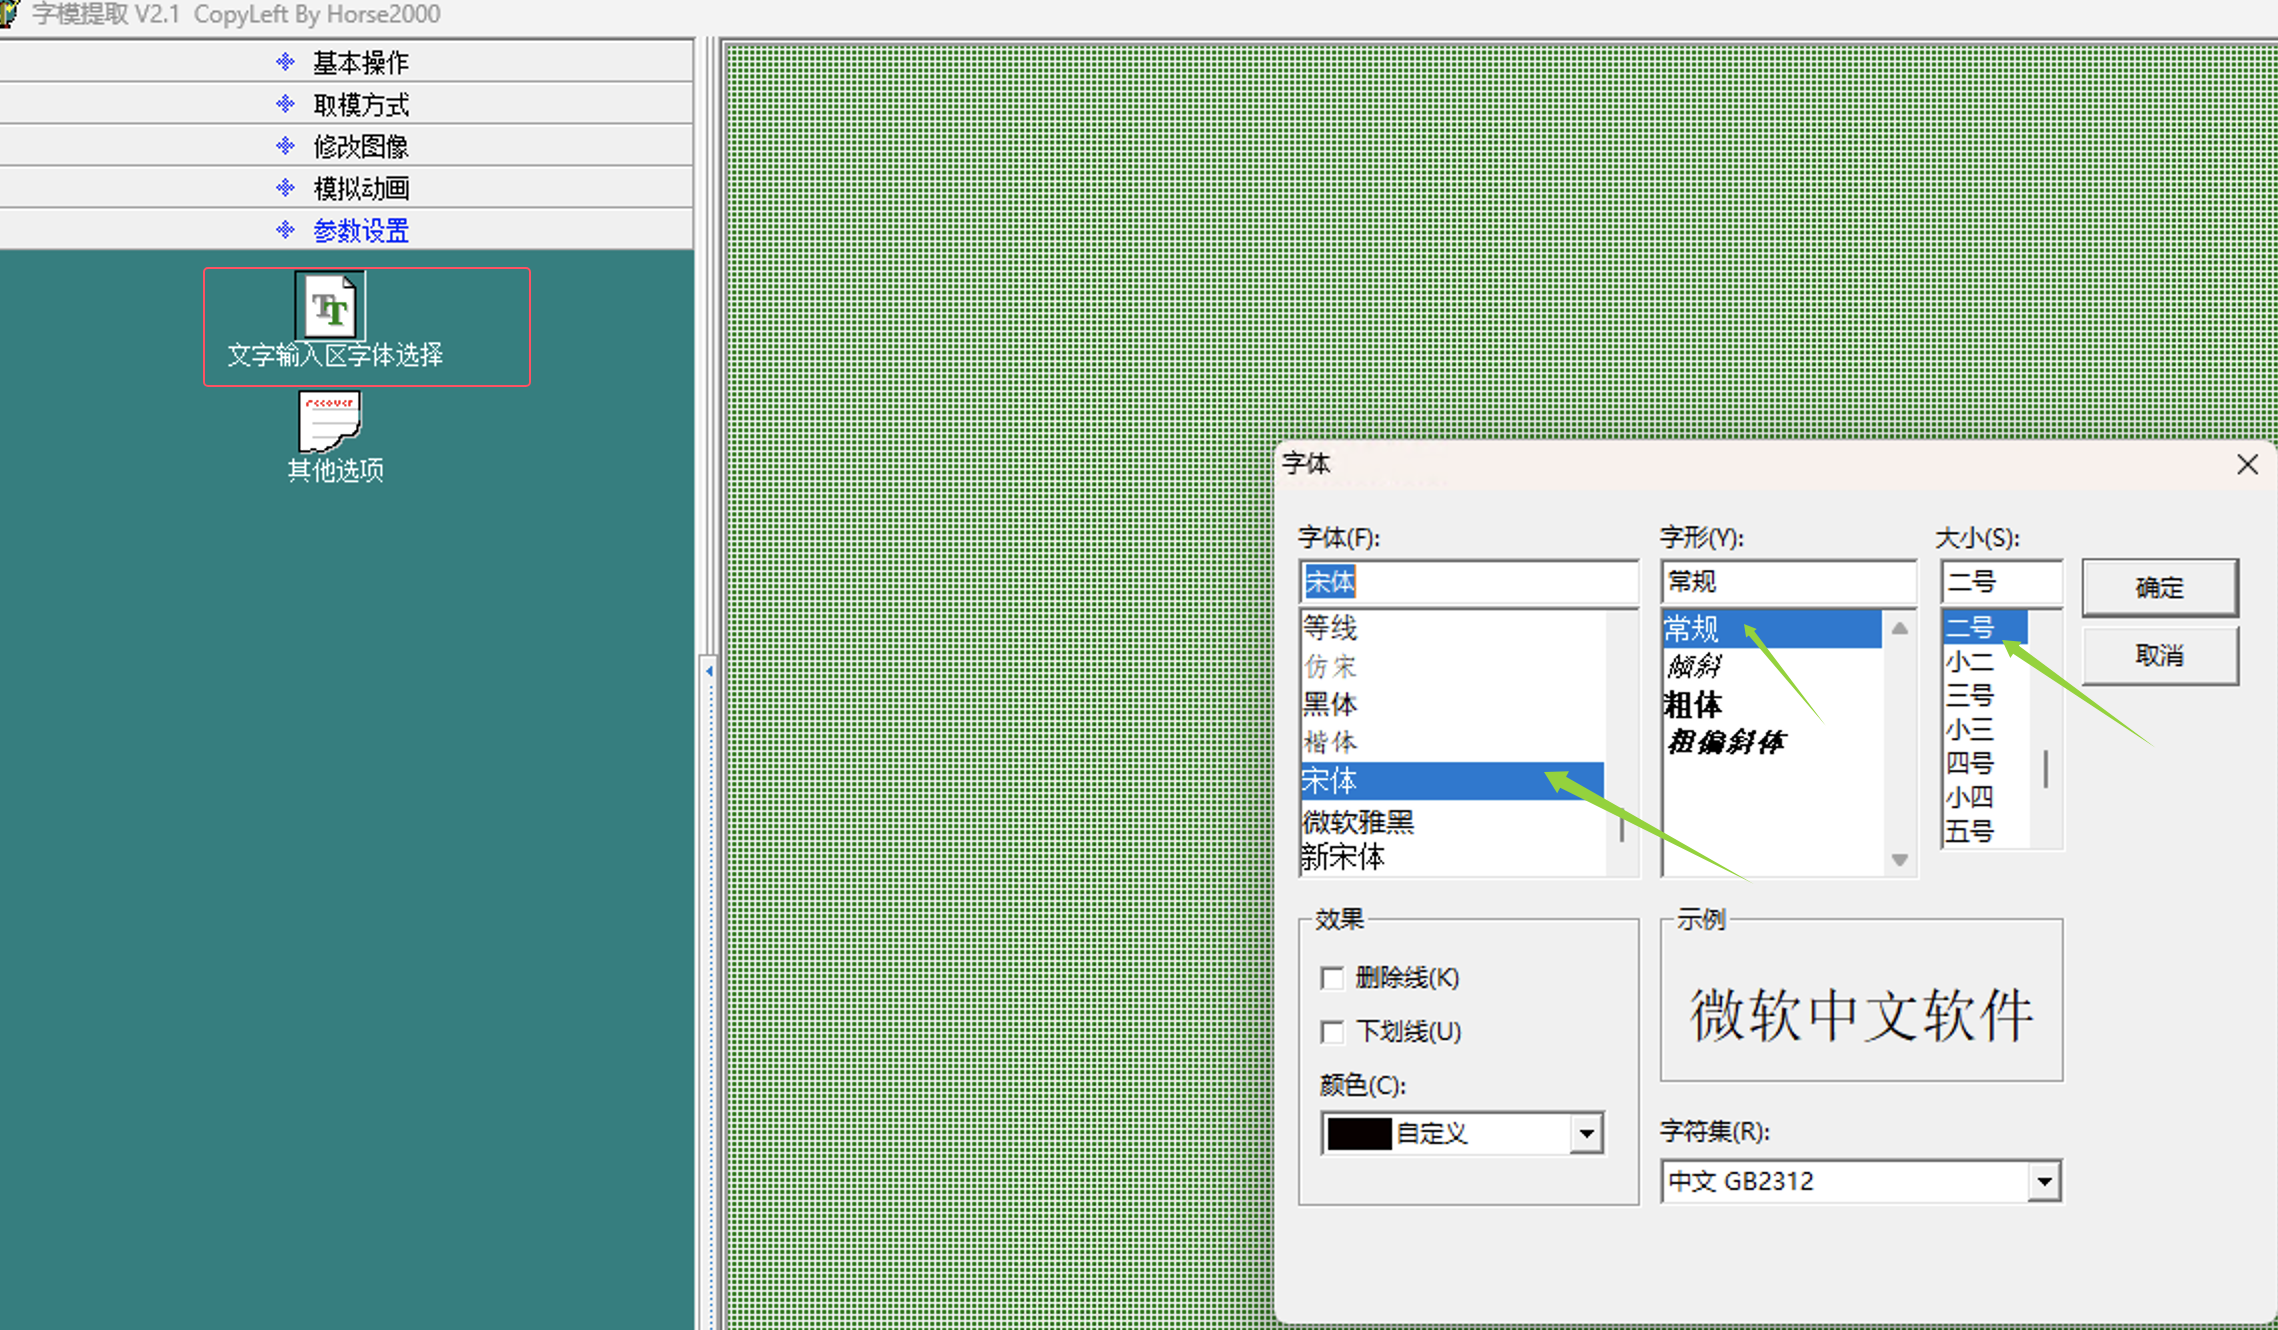Select 微软雅黑 in the font list
Image resolution: width=2278 pixels, height=1330 pixels.
pos(1358,822)
